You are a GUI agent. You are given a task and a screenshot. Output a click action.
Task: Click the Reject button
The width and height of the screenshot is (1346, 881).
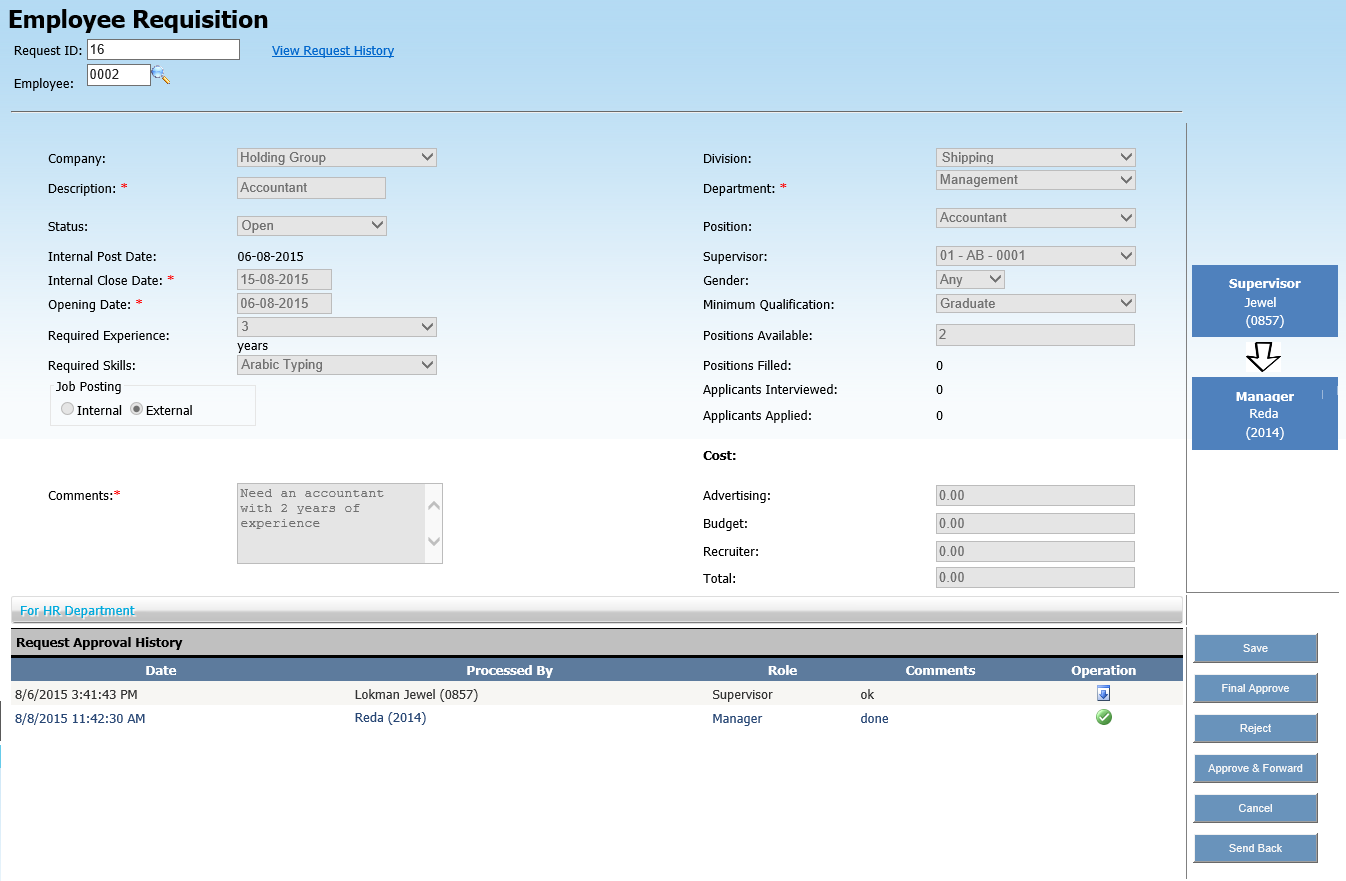pos(1255,728)
